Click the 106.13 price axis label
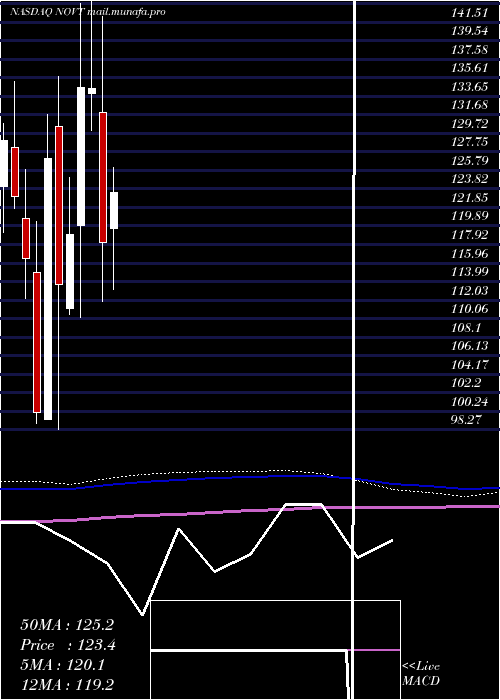The width and height of the screenshot is (500, 700). pyautogui.click(x=470, y=346)
